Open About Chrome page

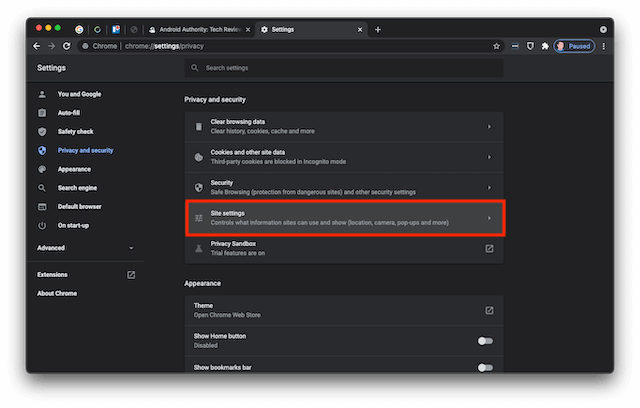point(57,293)
